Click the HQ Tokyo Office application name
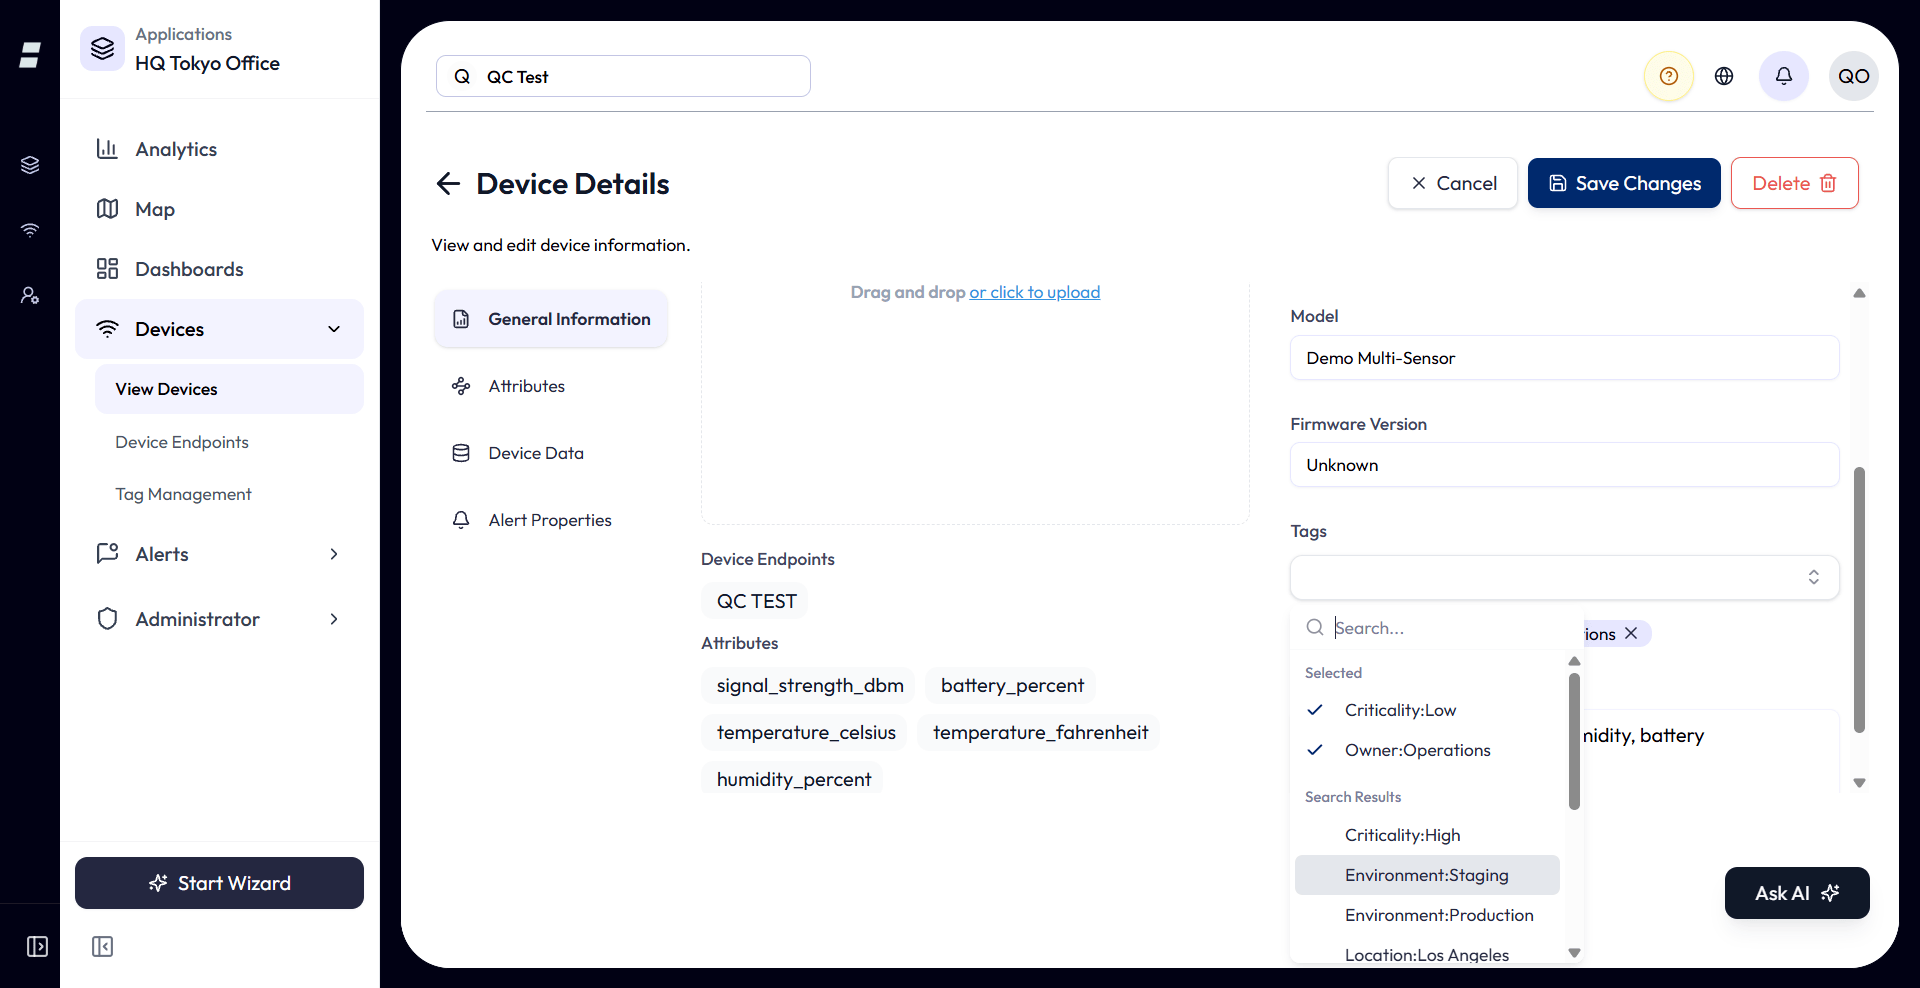1920x988 pixels. pos(208,63)
